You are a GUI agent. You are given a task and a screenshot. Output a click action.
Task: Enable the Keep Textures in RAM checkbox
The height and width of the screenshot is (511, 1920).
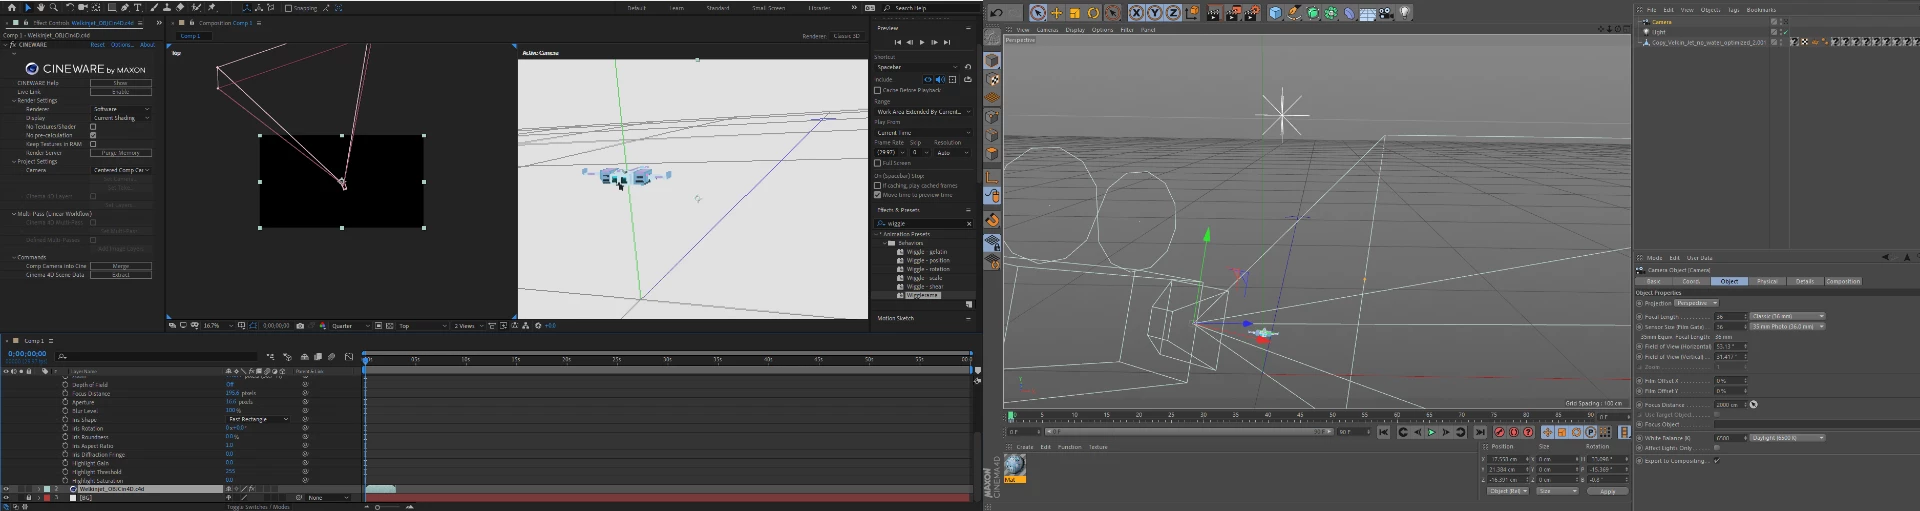tap(93, 144)
